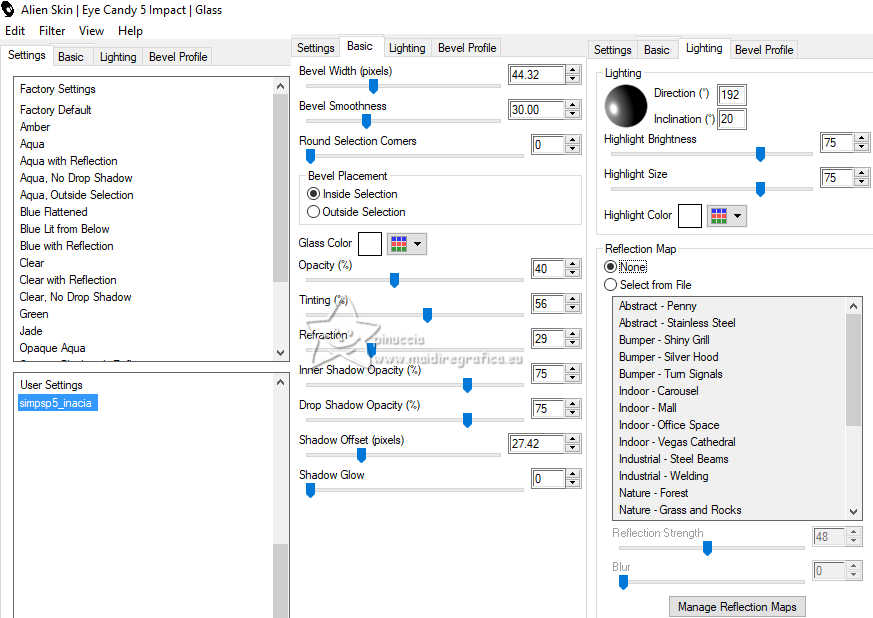Click Factory Settings list scroll-down arrow
Viewport: 873px width, 618px height.
281,352
